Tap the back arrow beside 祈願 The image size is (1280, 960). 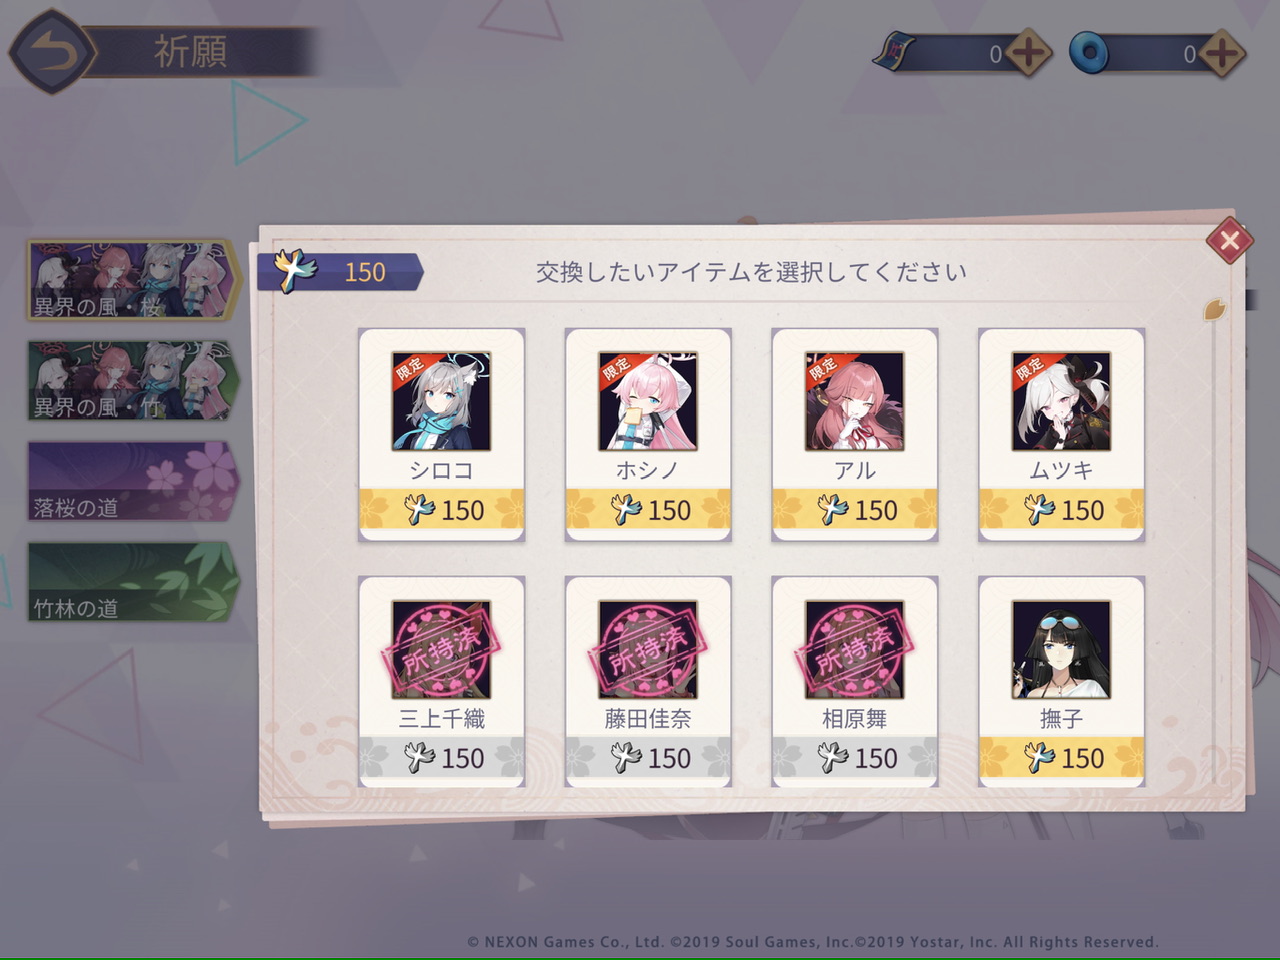tap(51, 52)
